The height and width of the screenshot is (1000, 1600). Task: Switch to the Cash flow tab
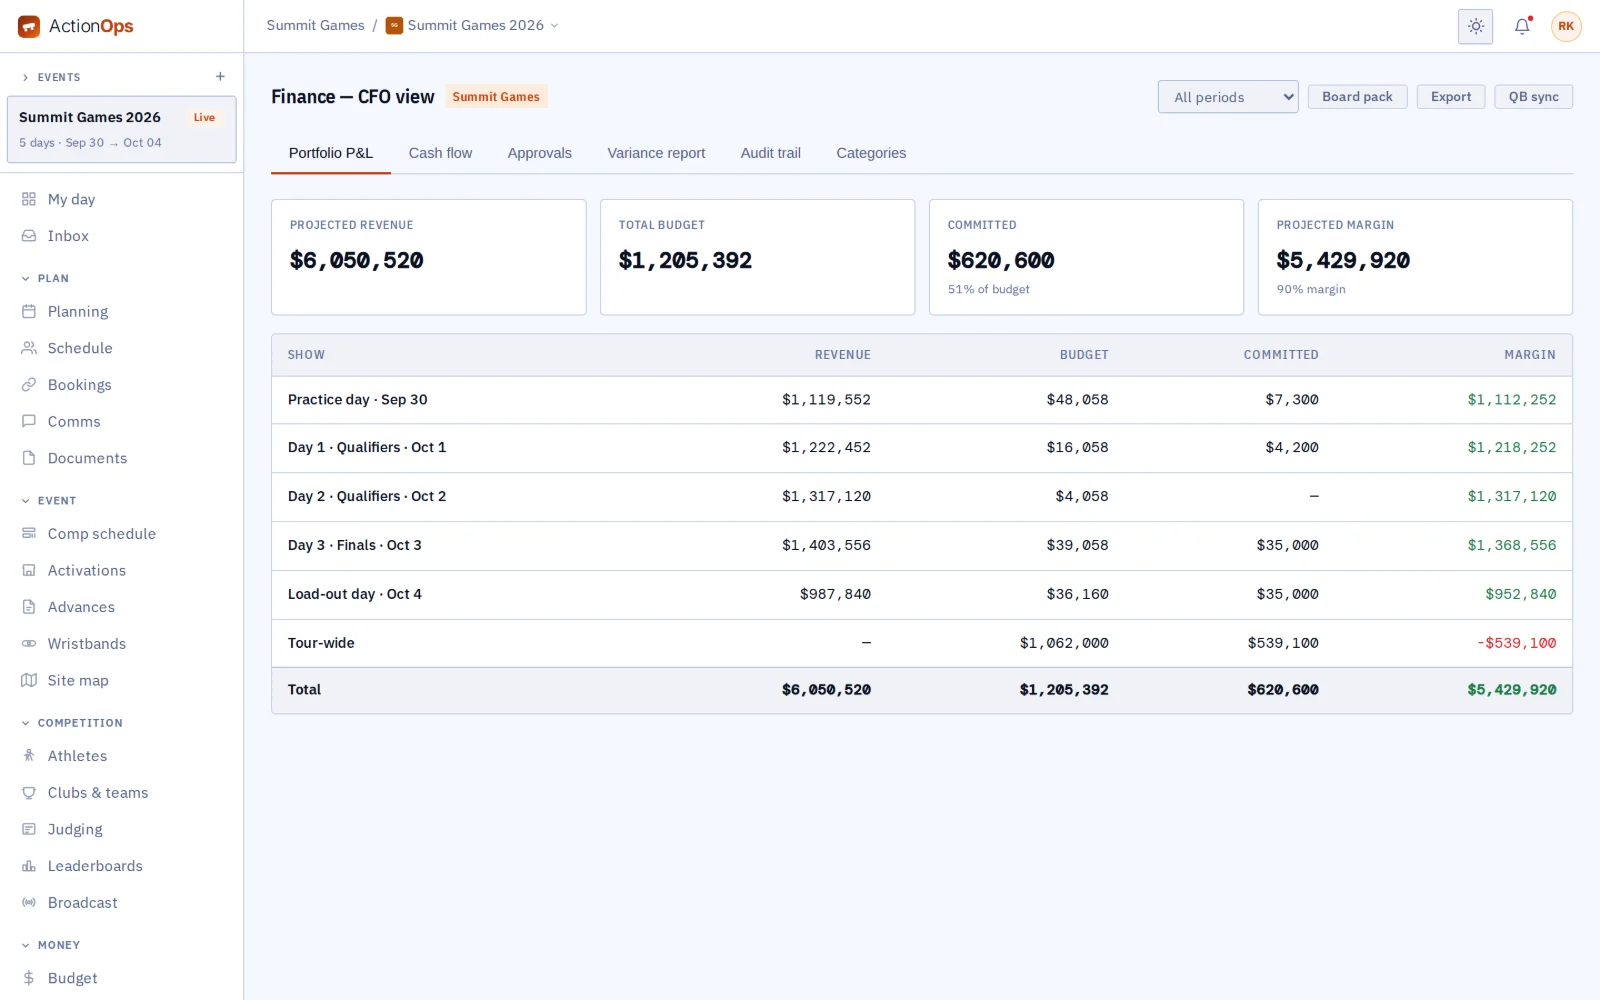point(440,153)
